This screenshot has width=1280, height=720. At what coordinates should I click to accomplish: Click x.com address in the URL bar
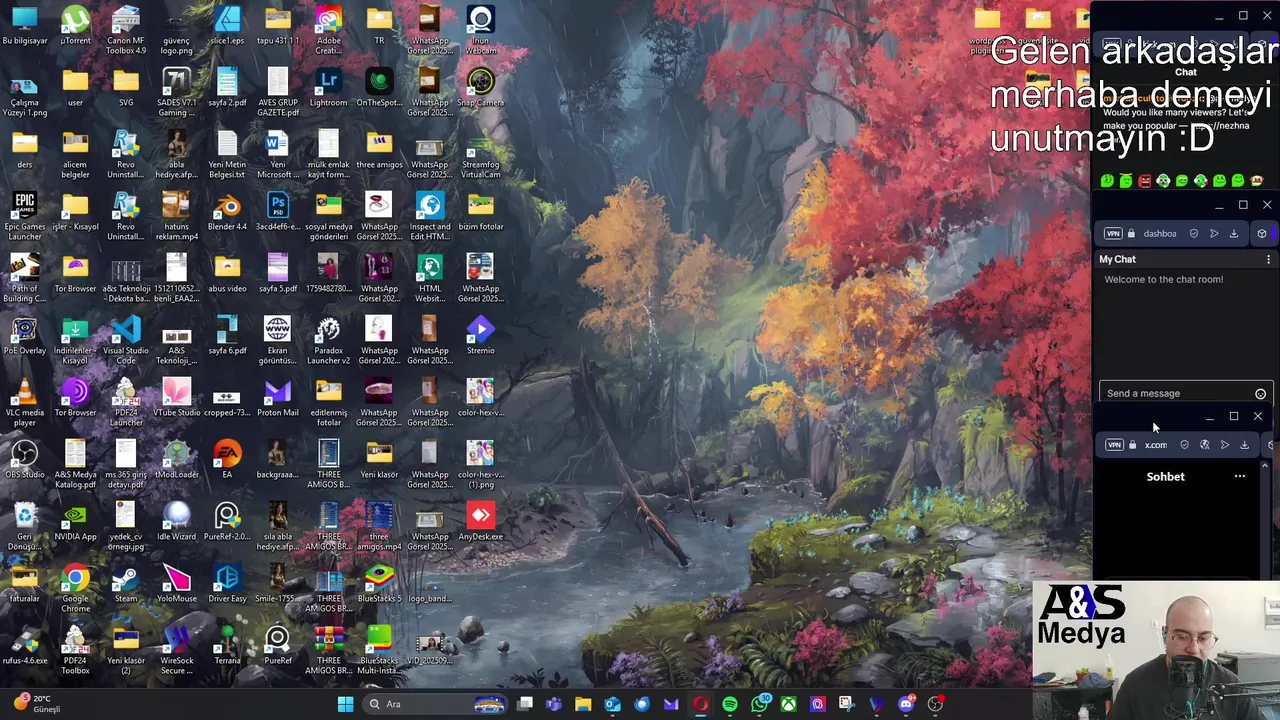1156,444
